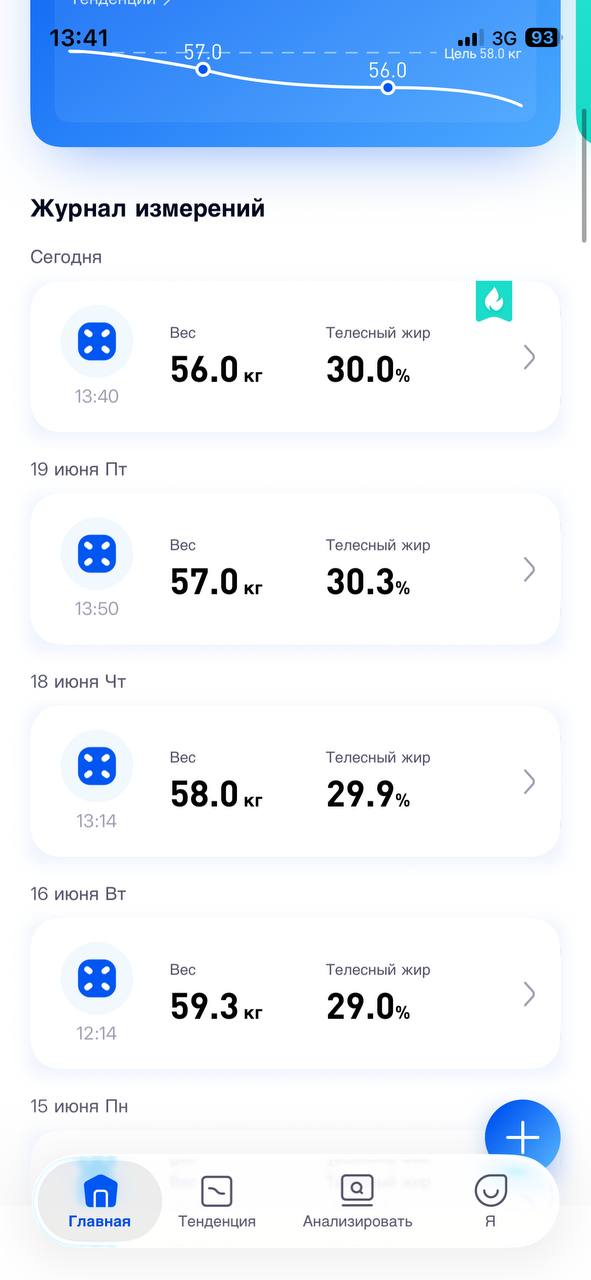The height and width of the screenshot is (1280, 591).
Task: Expand the 57.0 кг entry chevron
Action: tap(530, 569)
